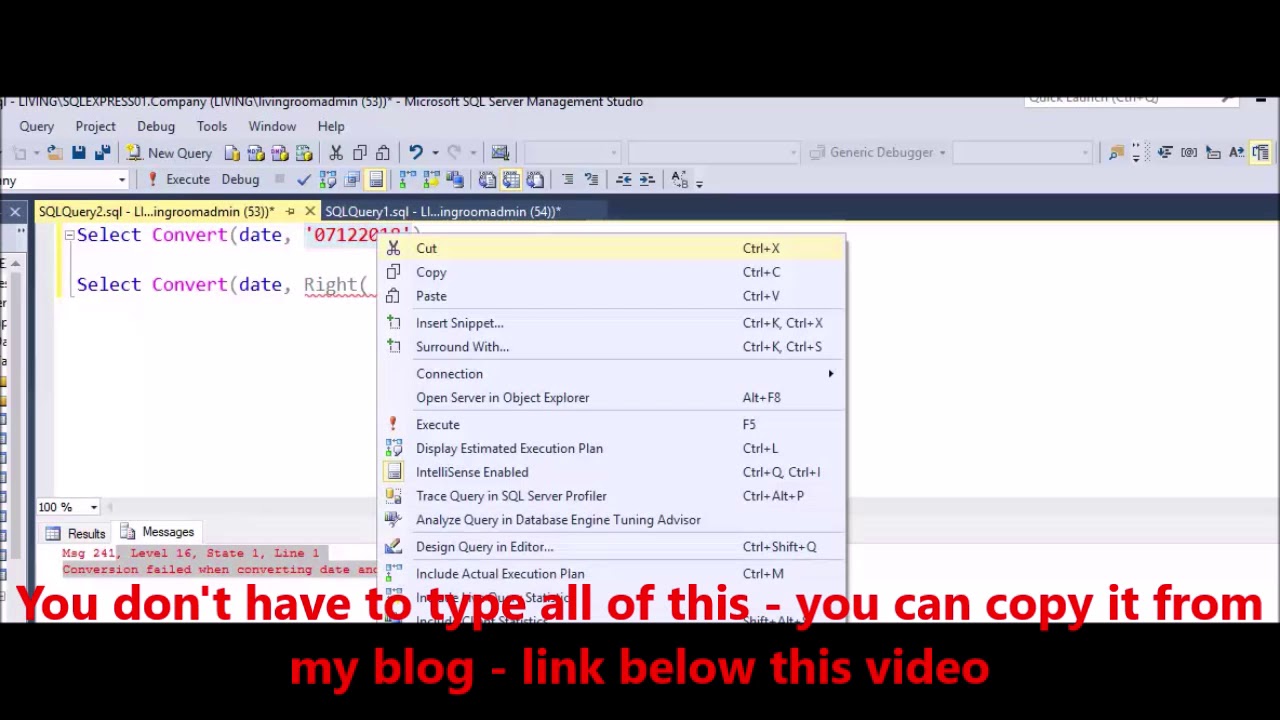Open the 100 % zoom dropdown
The image size is (1280, 720).
click(94, 507)
